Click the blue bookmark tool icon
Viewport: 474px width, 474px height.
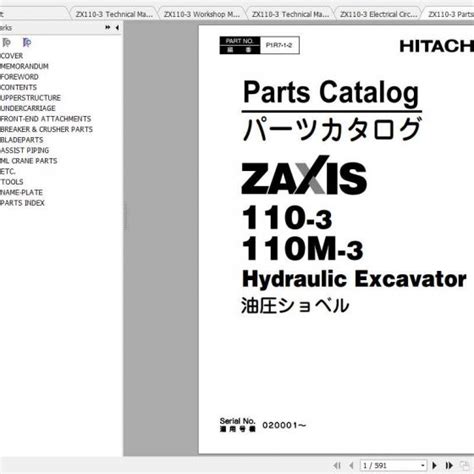pyautogui.click(x=27, y=43)
